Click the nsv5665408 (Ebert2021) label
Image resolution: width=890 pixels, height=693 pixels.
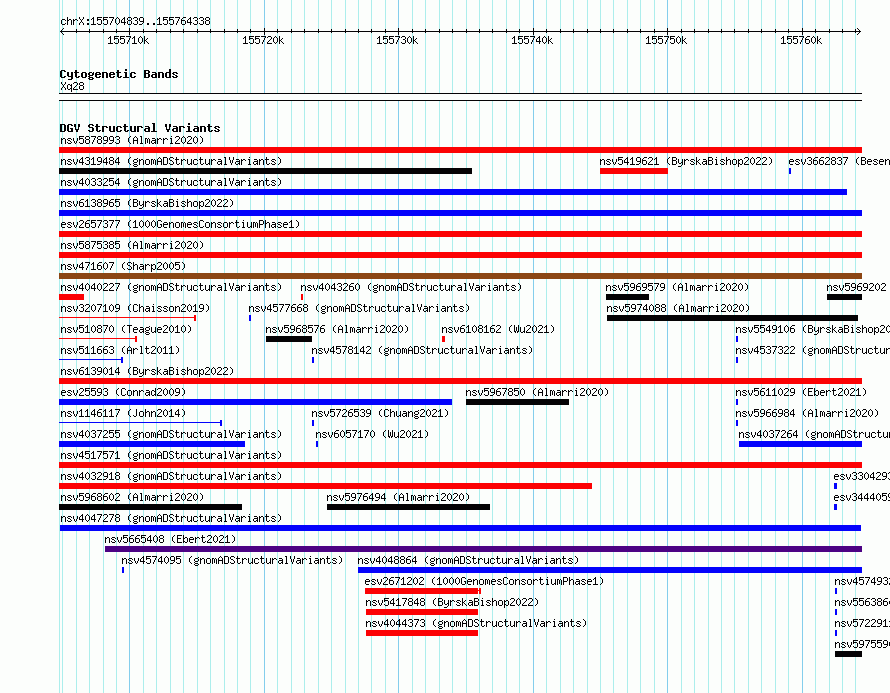(170, 539)
